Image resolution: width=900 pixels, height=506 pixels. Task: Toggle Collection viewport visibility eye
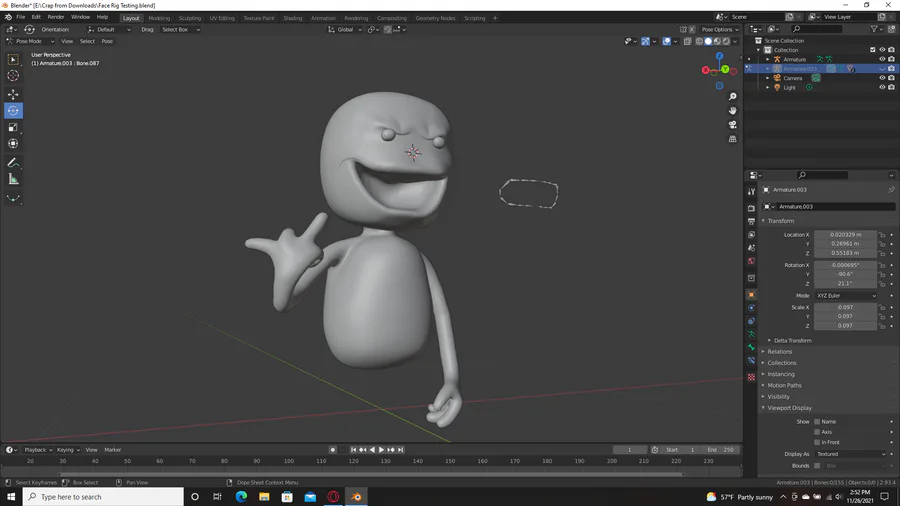point(882,50)
